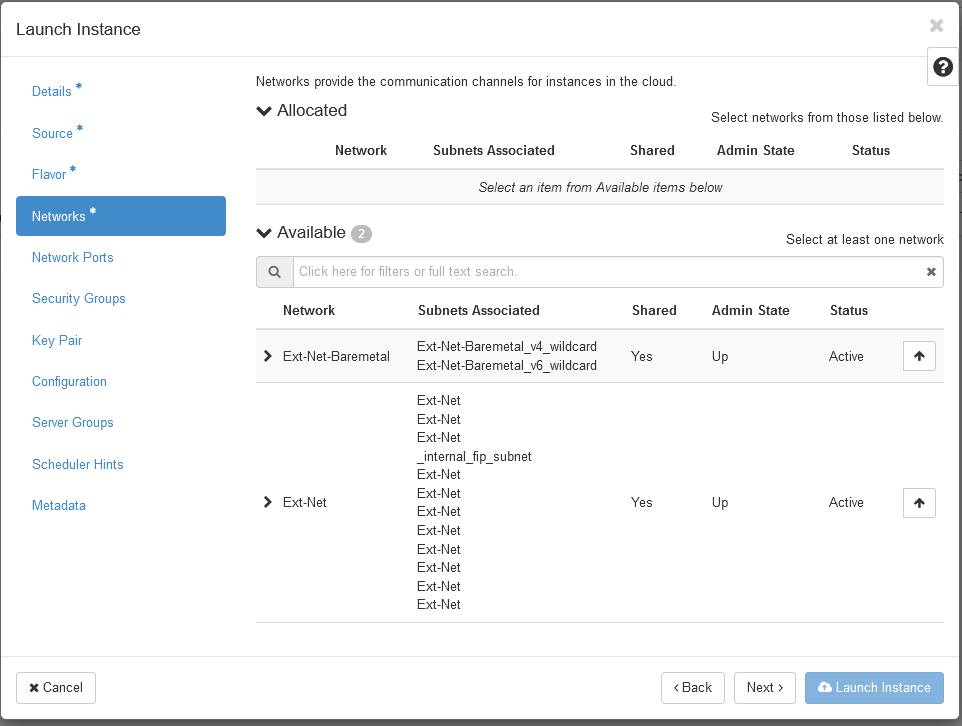
Task: Close the Launch Instance dialog
Action: pos(936,26)
